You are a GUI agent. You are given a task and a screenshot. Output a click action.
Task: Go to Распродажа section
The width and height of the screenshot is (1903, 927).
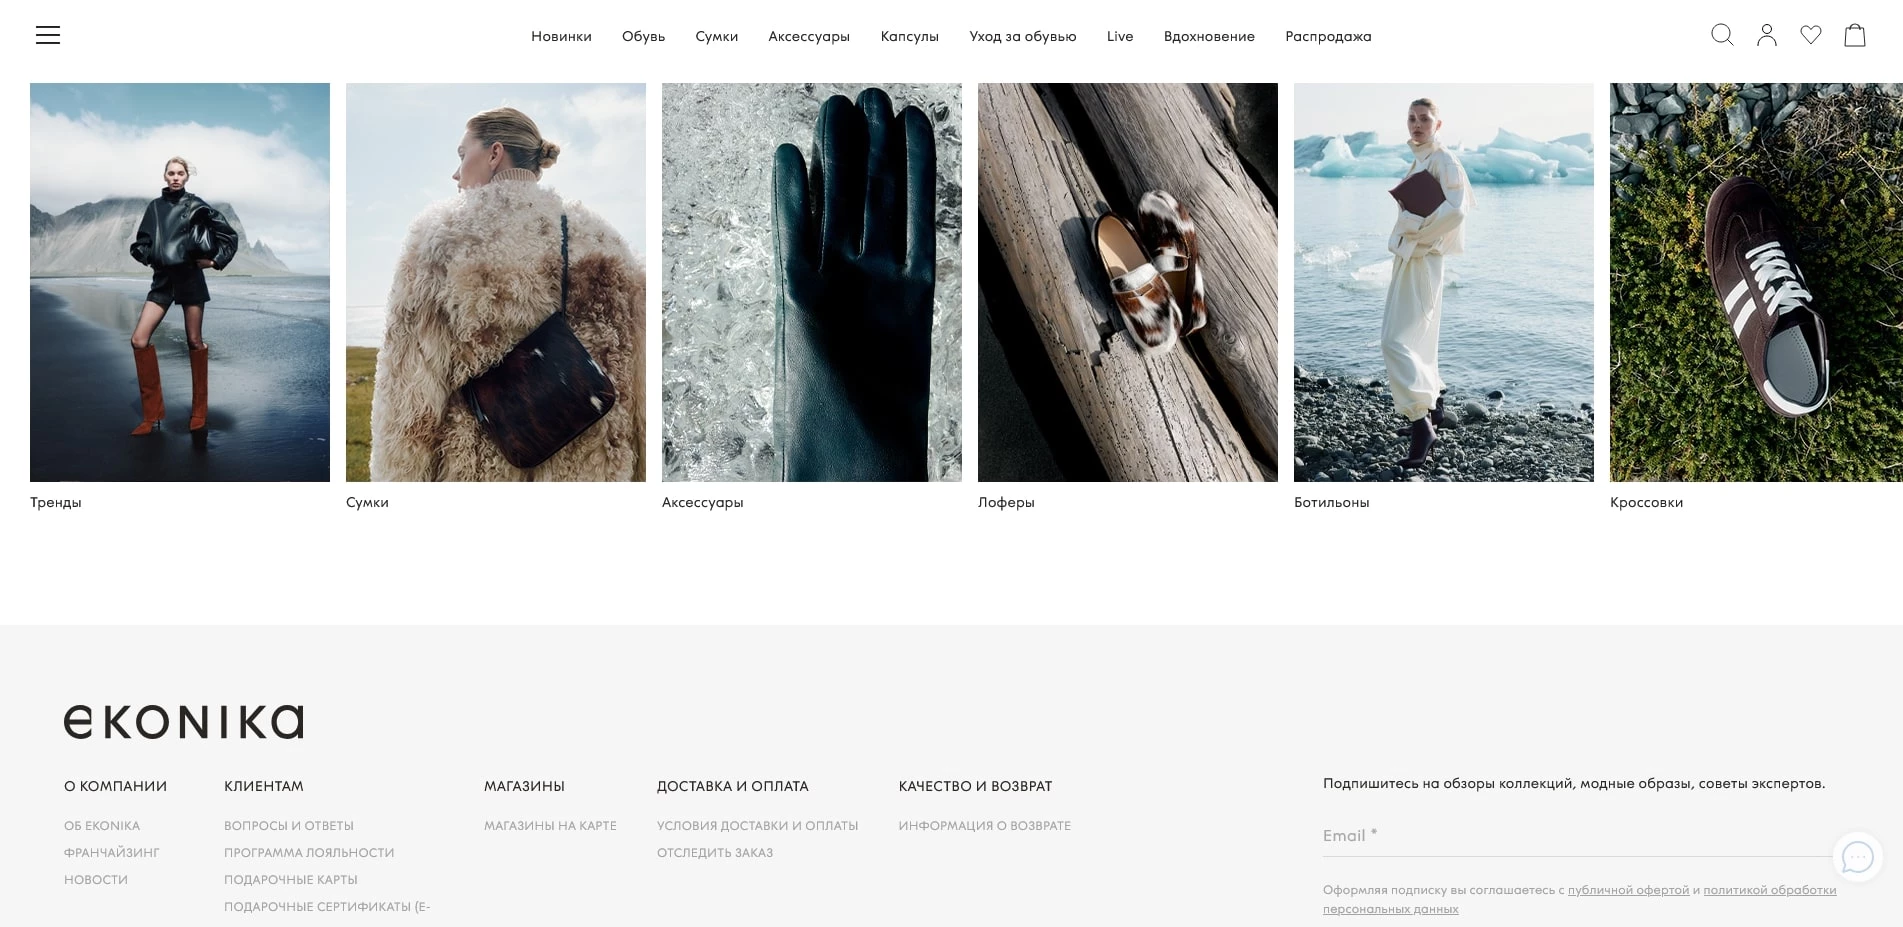1328,36
